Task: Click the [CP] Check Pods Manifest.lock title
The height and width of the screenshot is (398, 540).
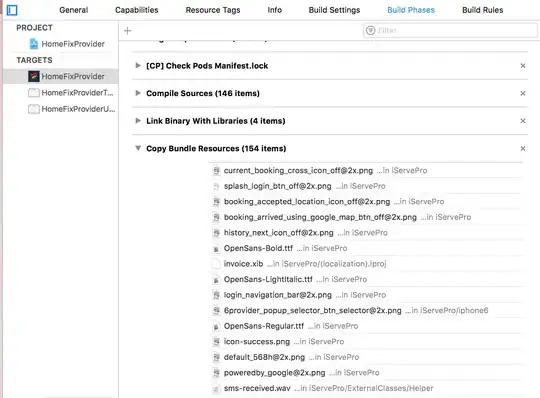Action: point(207,66)
